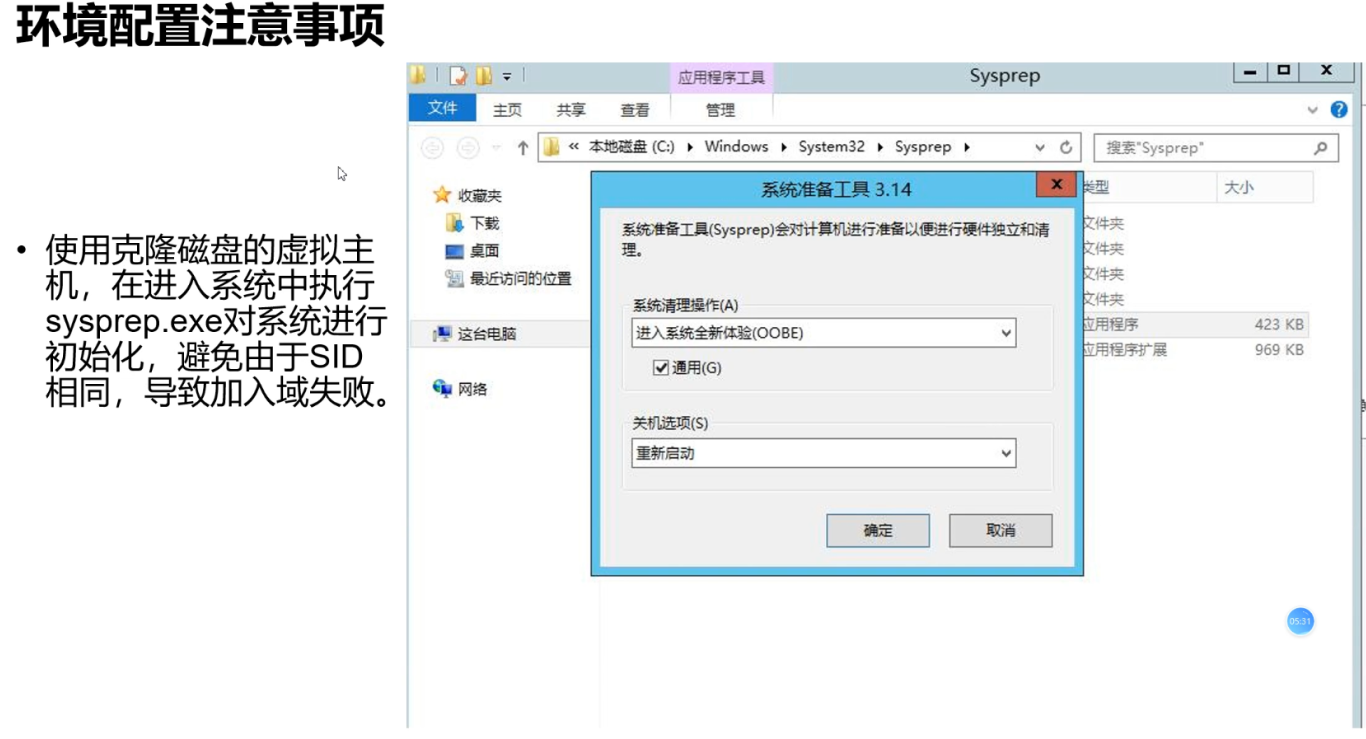
Task: Toggle the 通用(G) checkbox
Action: pyautogui.click(x=660, y=368)
